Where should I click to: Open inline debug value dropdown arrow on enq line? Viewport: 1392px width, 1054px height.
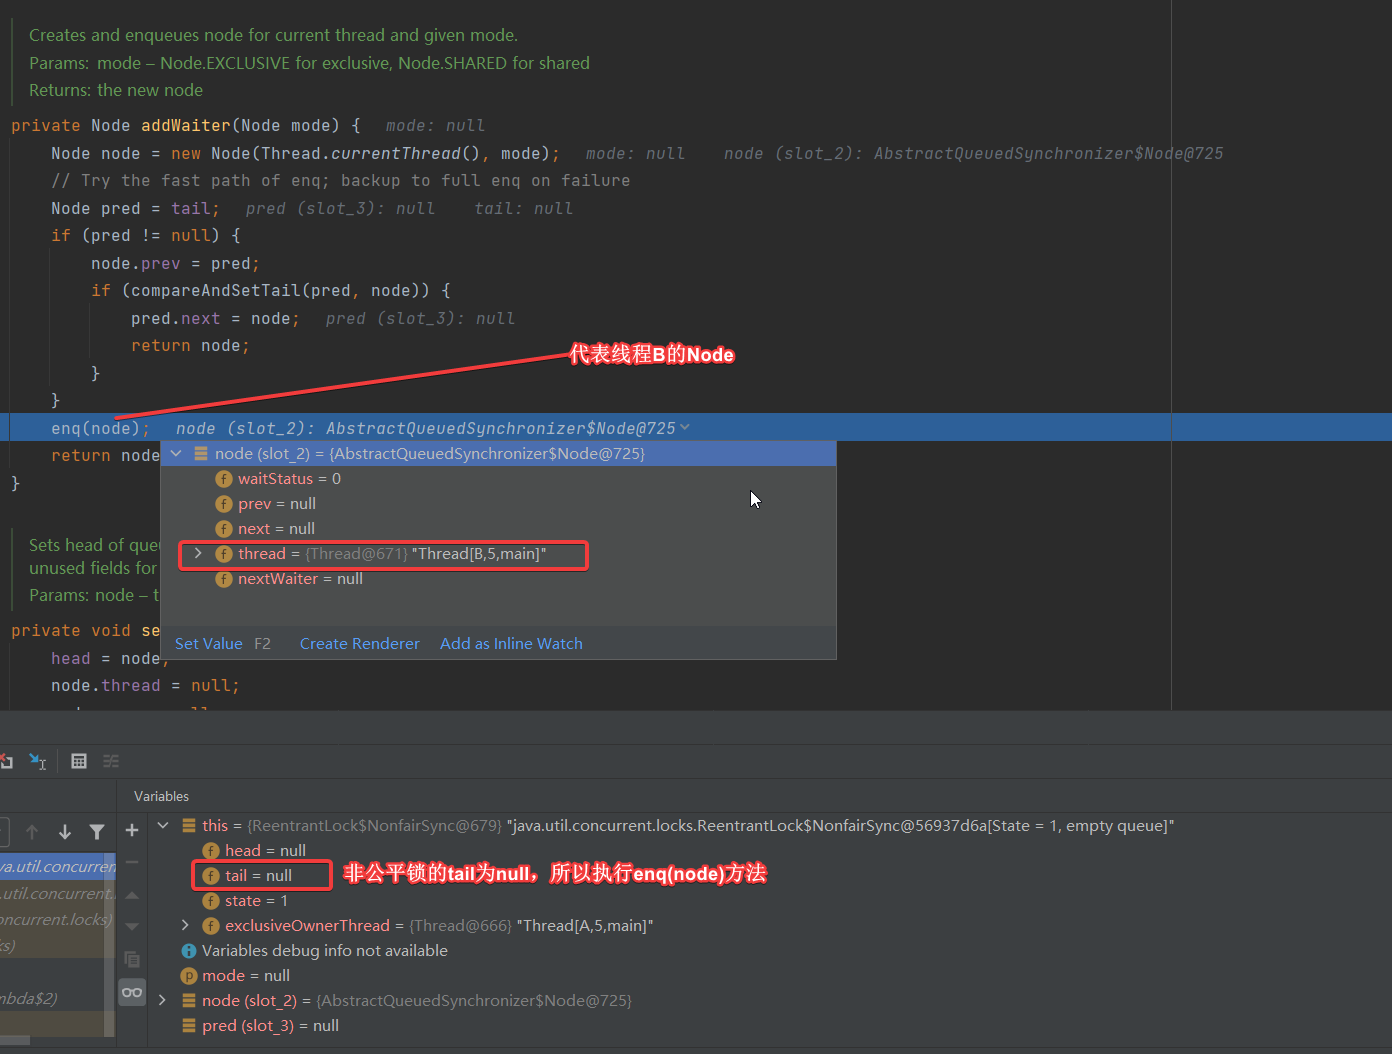[x=685, y=428]
